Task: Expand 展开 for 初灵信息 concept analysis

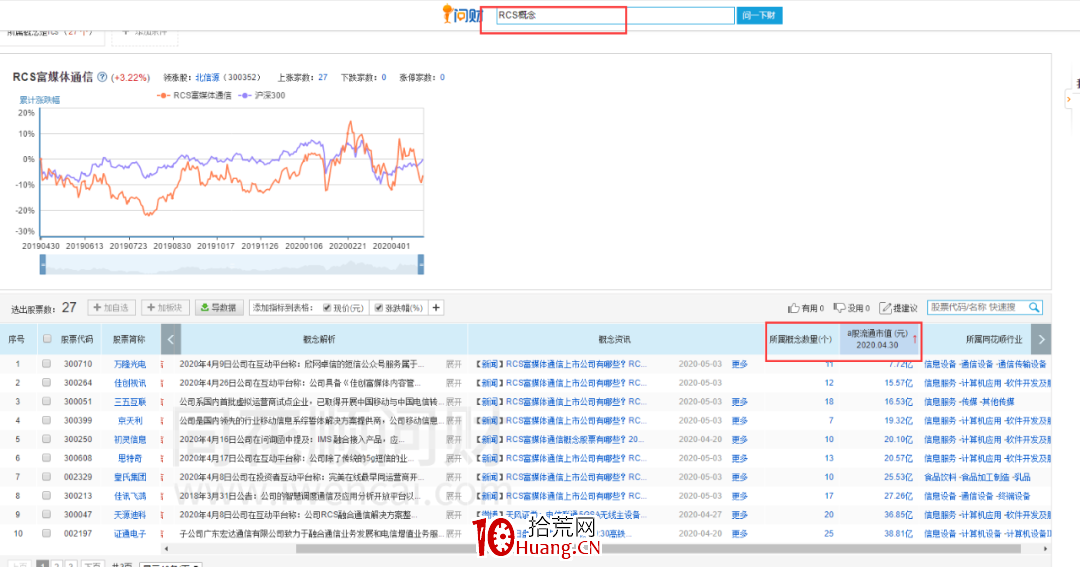Action: pyautogui.click(x=453, y=439)
